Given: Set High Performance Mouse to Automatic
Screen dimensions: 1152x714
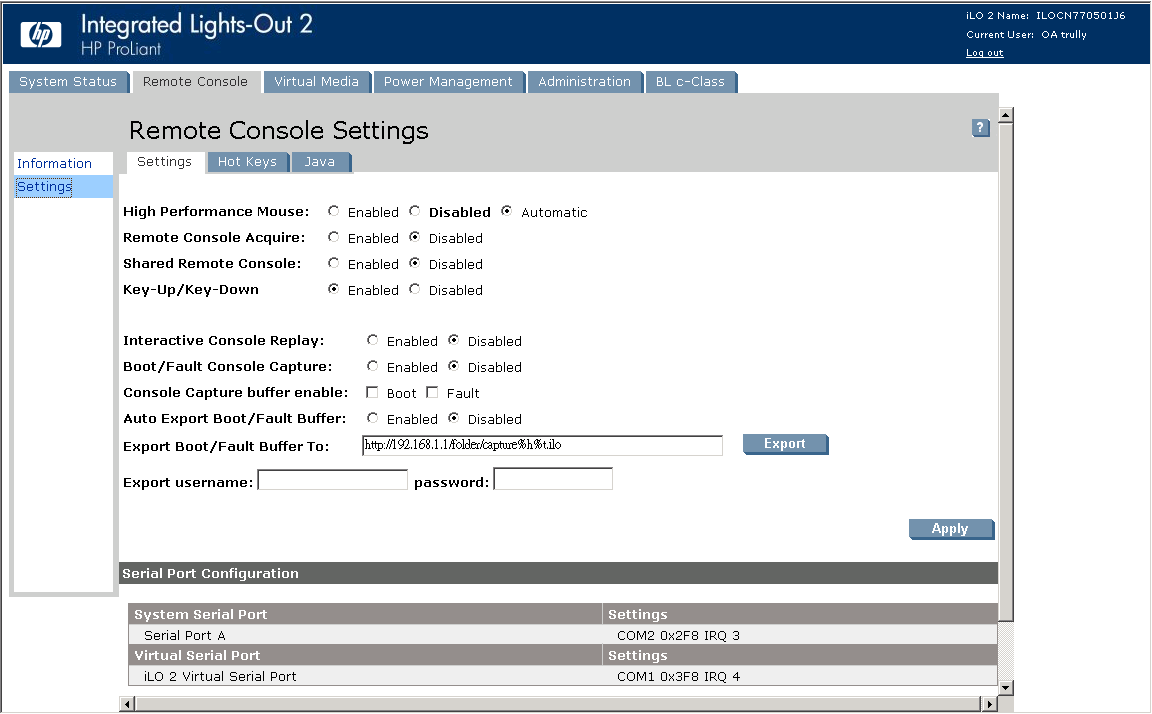Looking at the screenshot, I should click(506, 212).
